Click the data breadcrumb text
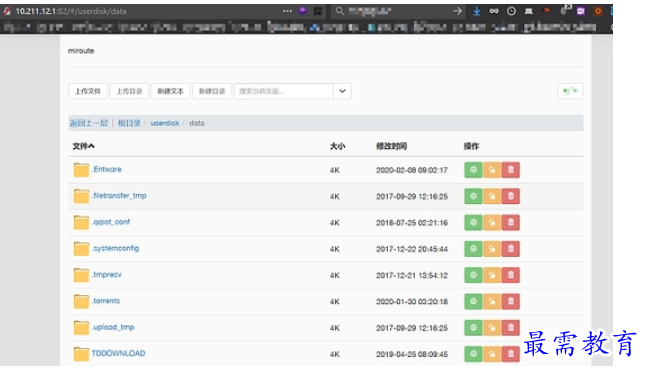Image resolution: width=645 pixels, height=375 pixels. click(x=197, y=123)
